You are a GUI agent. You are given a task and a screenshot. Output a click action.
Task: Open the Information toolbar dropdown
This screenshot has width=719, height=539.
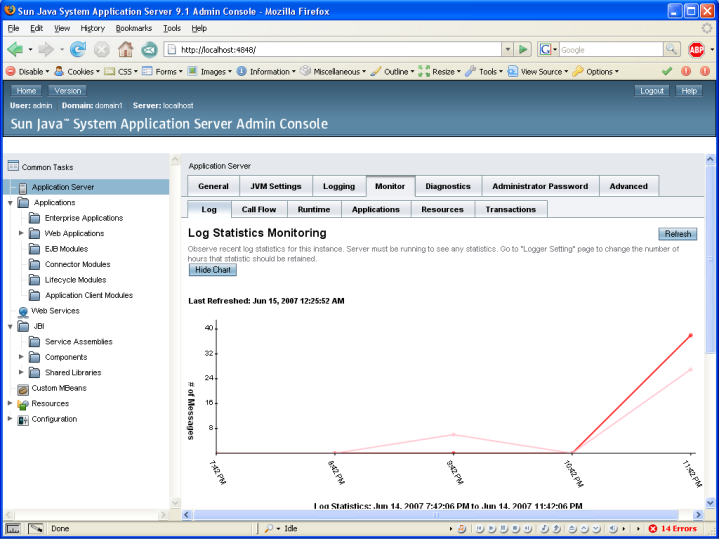[x=266, y=72]
